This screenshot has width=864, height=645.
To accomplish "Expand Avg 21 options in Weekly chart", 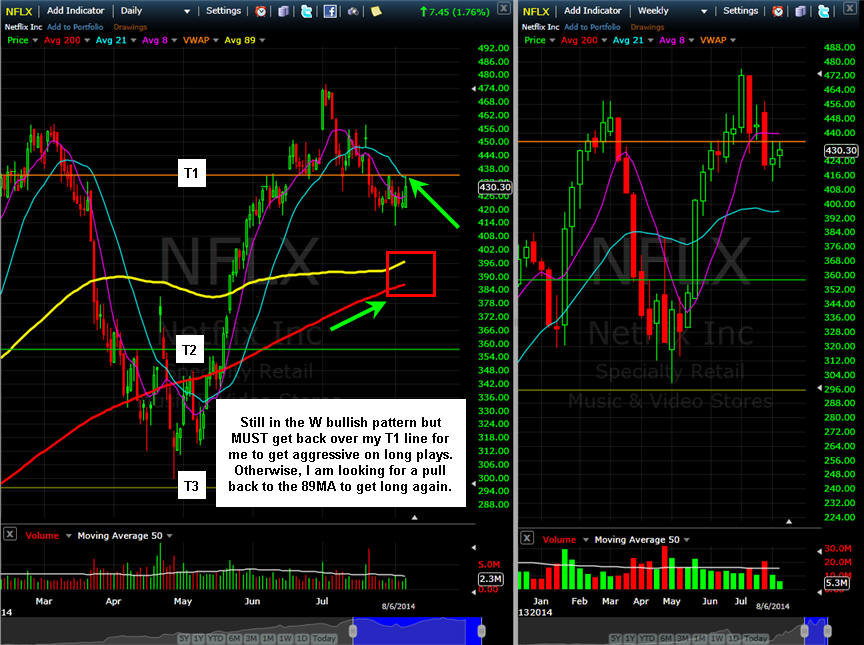I will 650,40.
